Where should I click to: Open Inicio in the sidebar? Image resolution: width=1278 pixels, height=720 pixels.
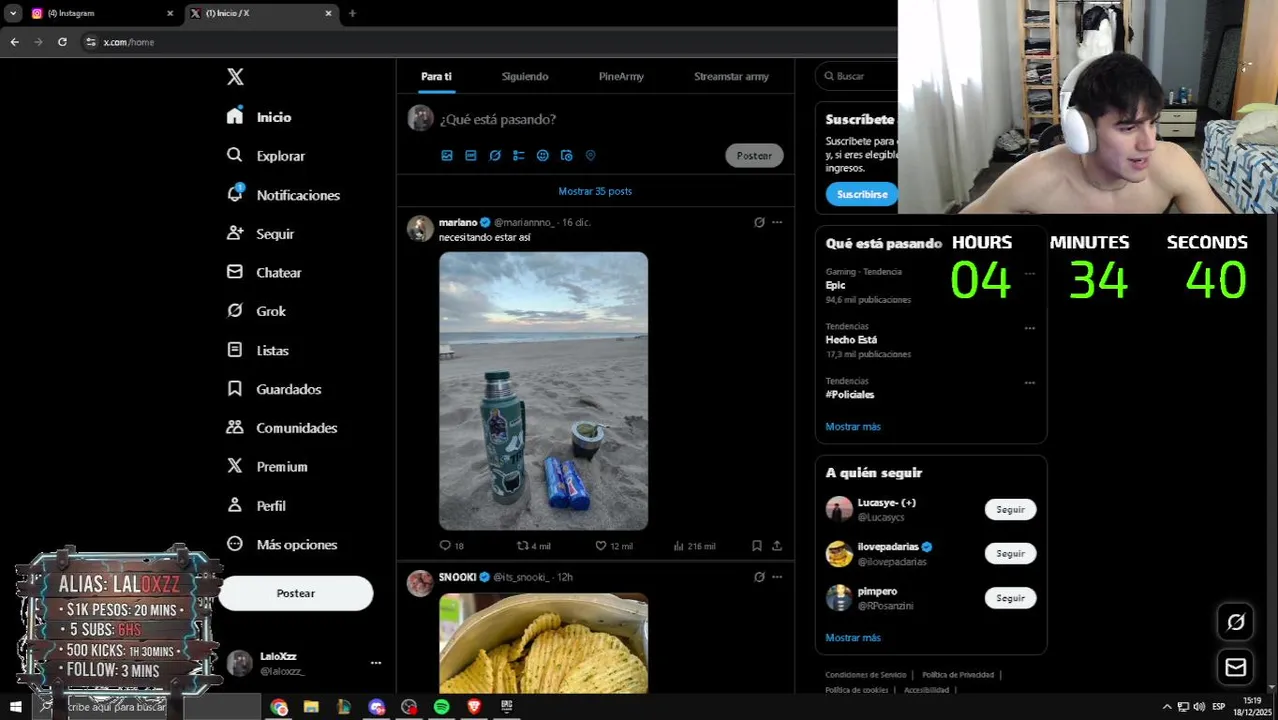[260, 117]
